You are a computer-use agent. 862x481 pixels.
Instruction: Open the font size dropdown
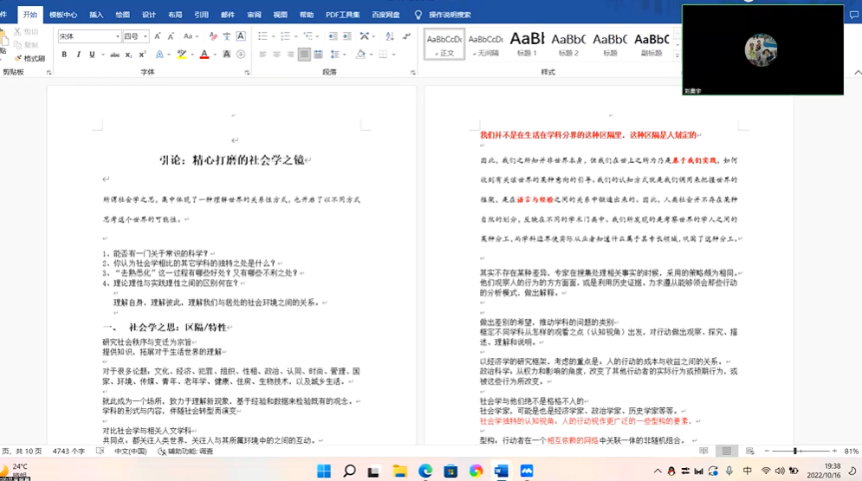[145, 36]
